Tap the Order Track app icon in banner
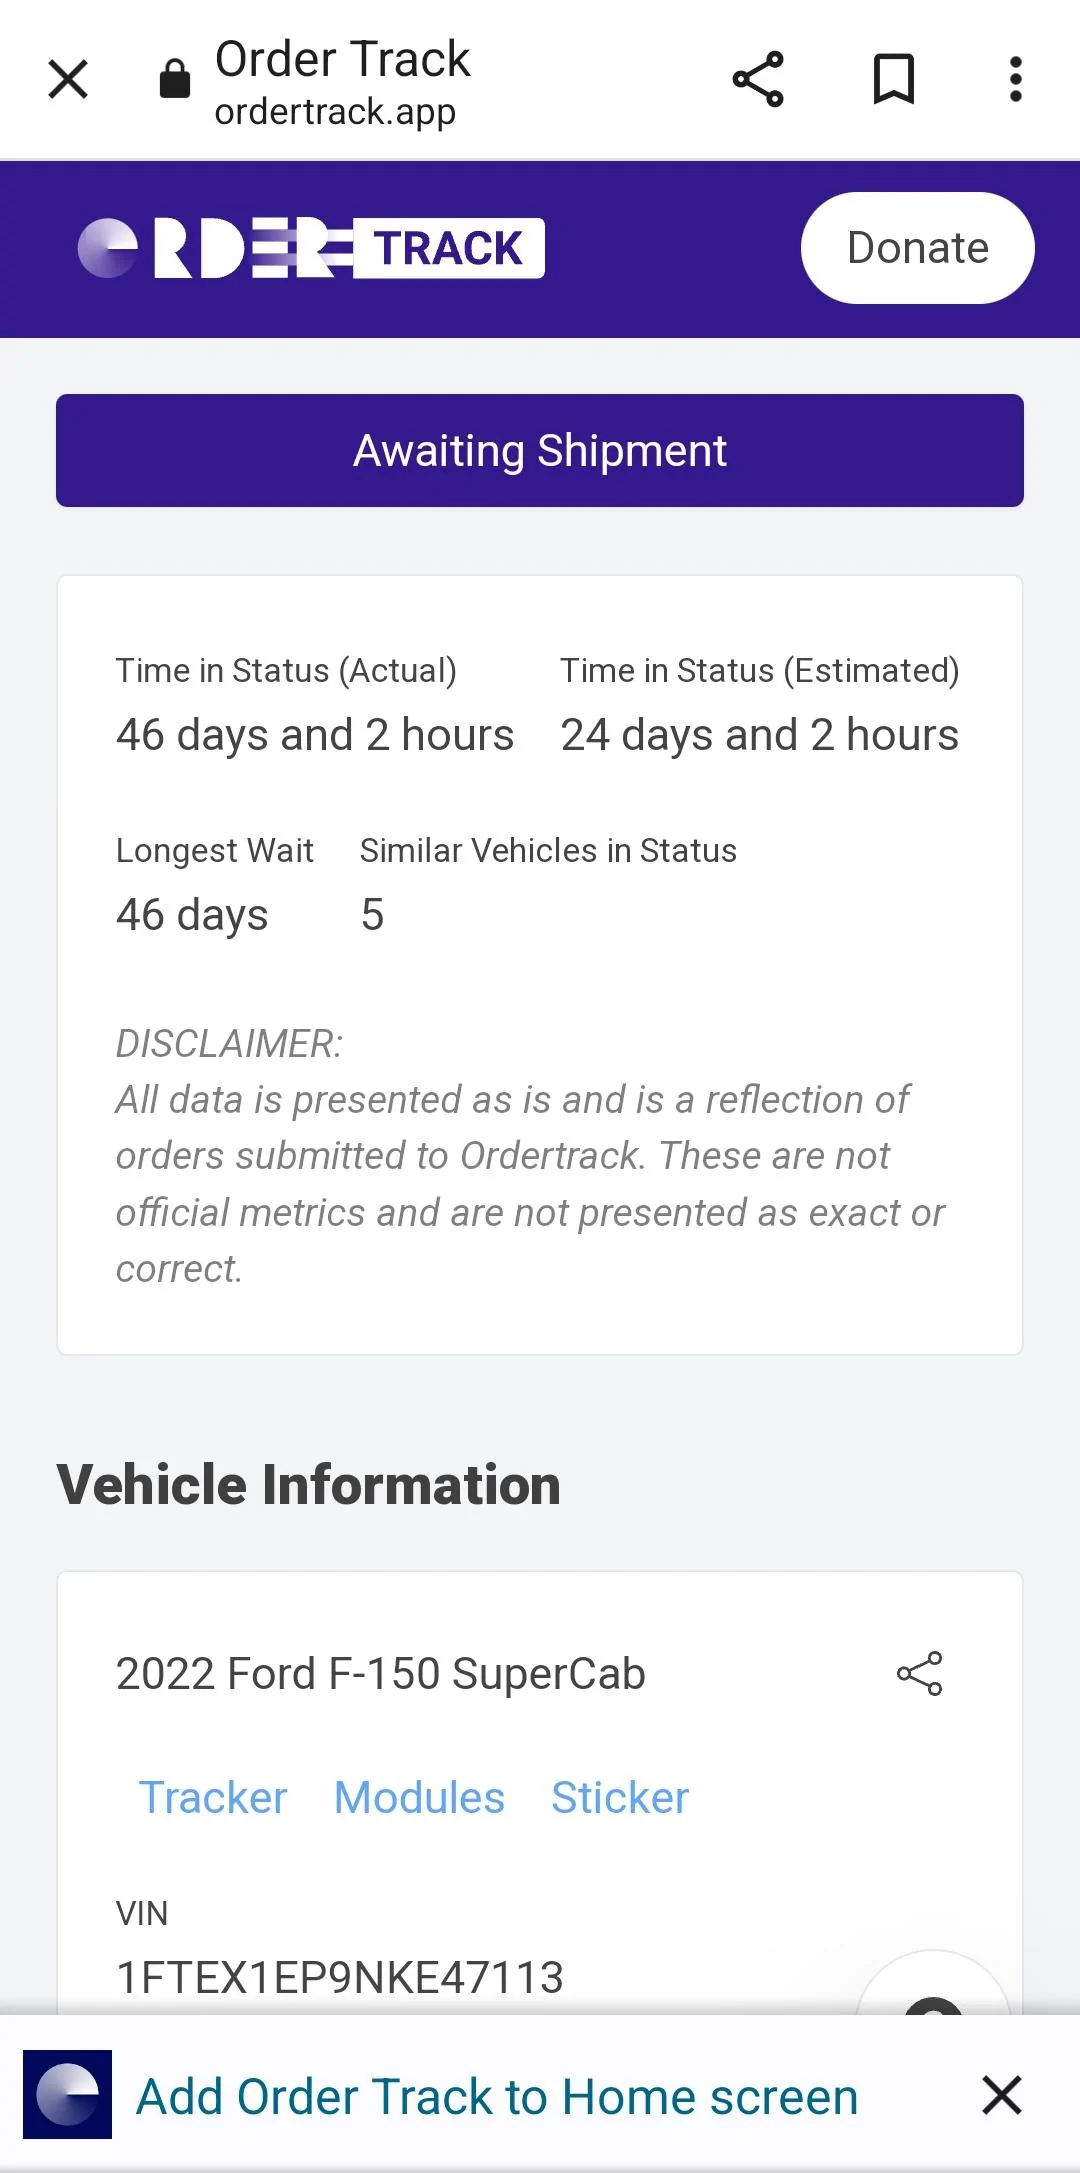1080x2173 pixels. [67, 2094]
